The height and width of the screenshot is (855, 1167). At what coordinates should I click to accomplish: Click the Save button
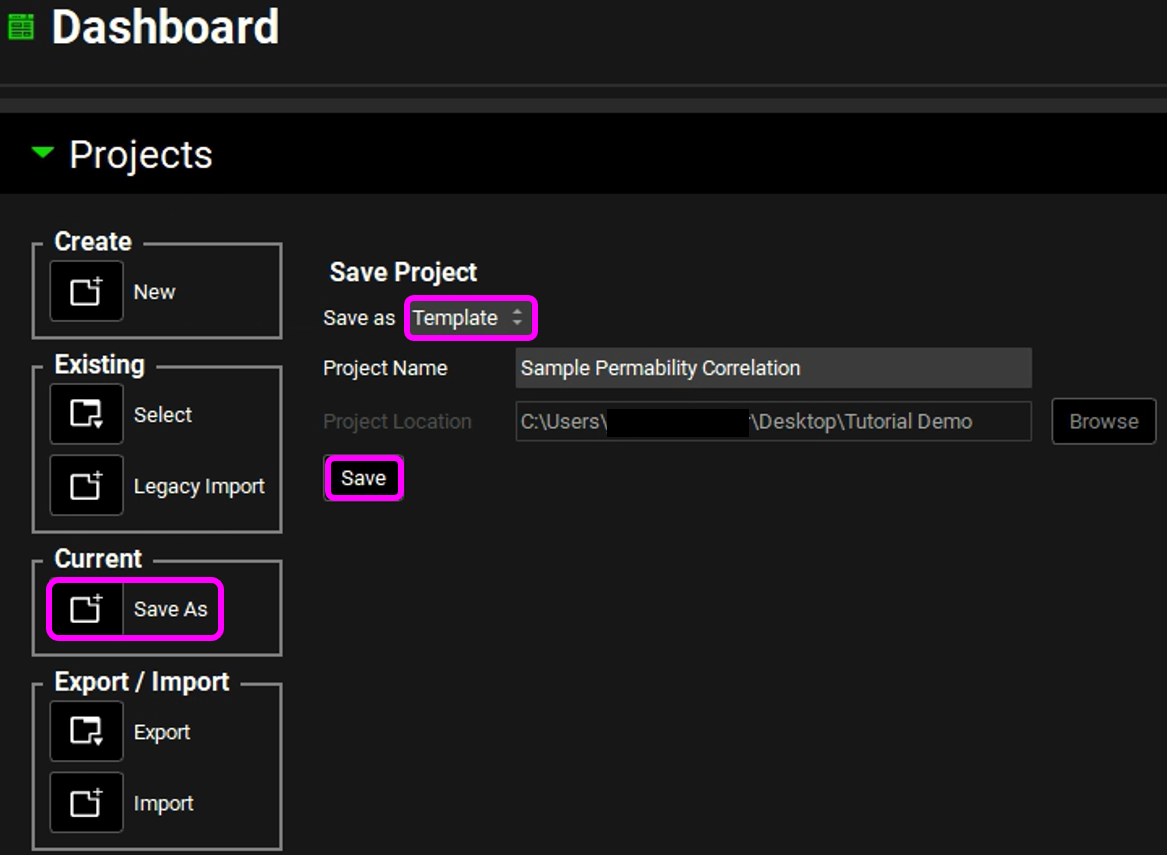(363, 478)
